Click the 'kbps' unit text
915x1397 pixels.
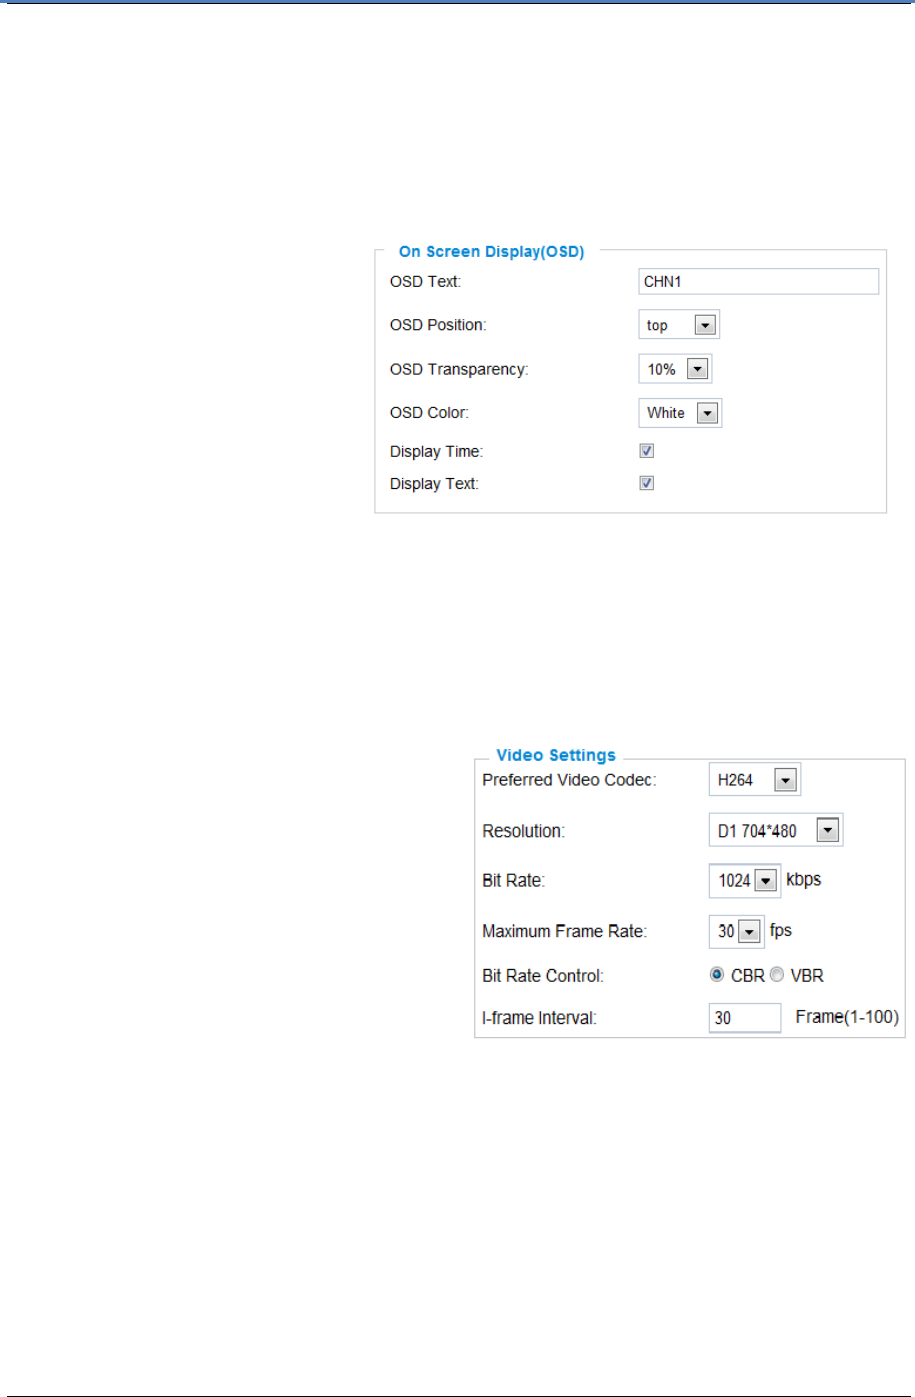(x=804, y=880)
